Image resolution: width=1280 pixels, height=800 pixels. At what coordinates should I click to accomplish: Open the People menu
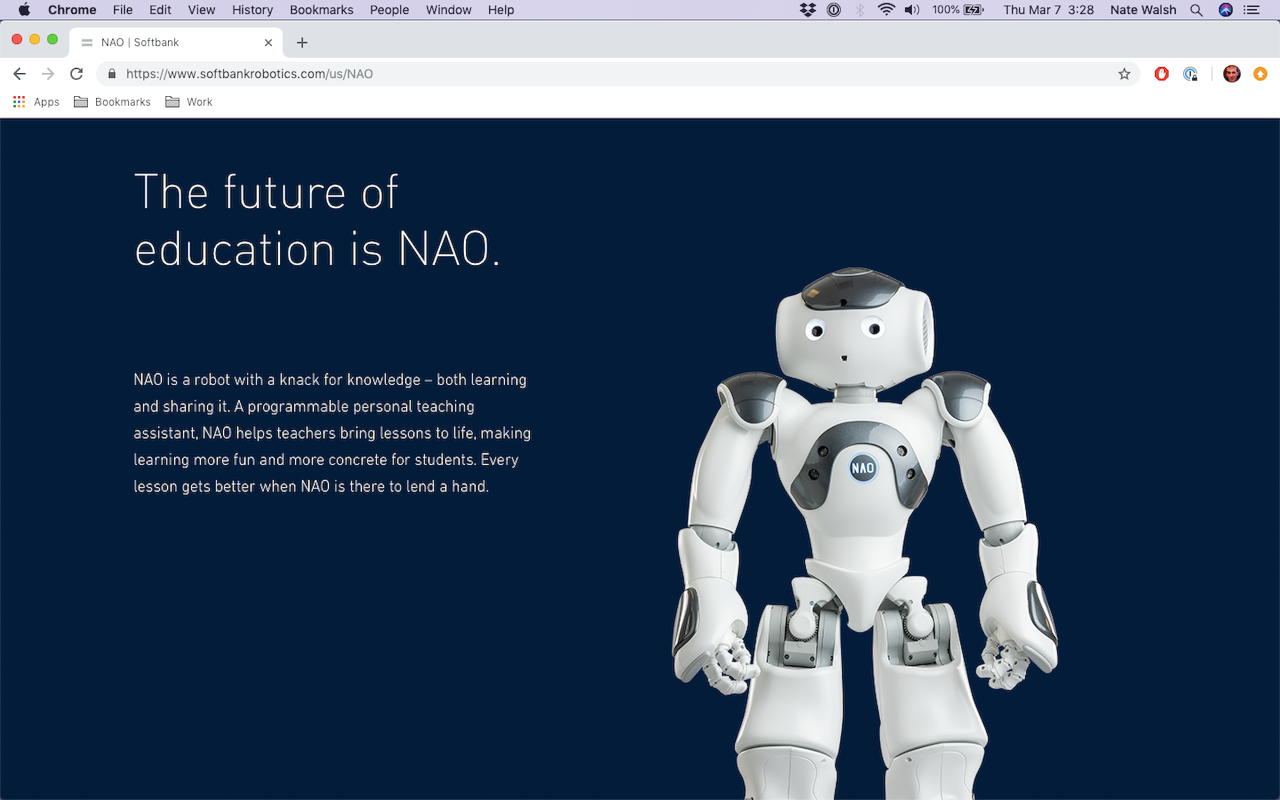click(389, 10)
